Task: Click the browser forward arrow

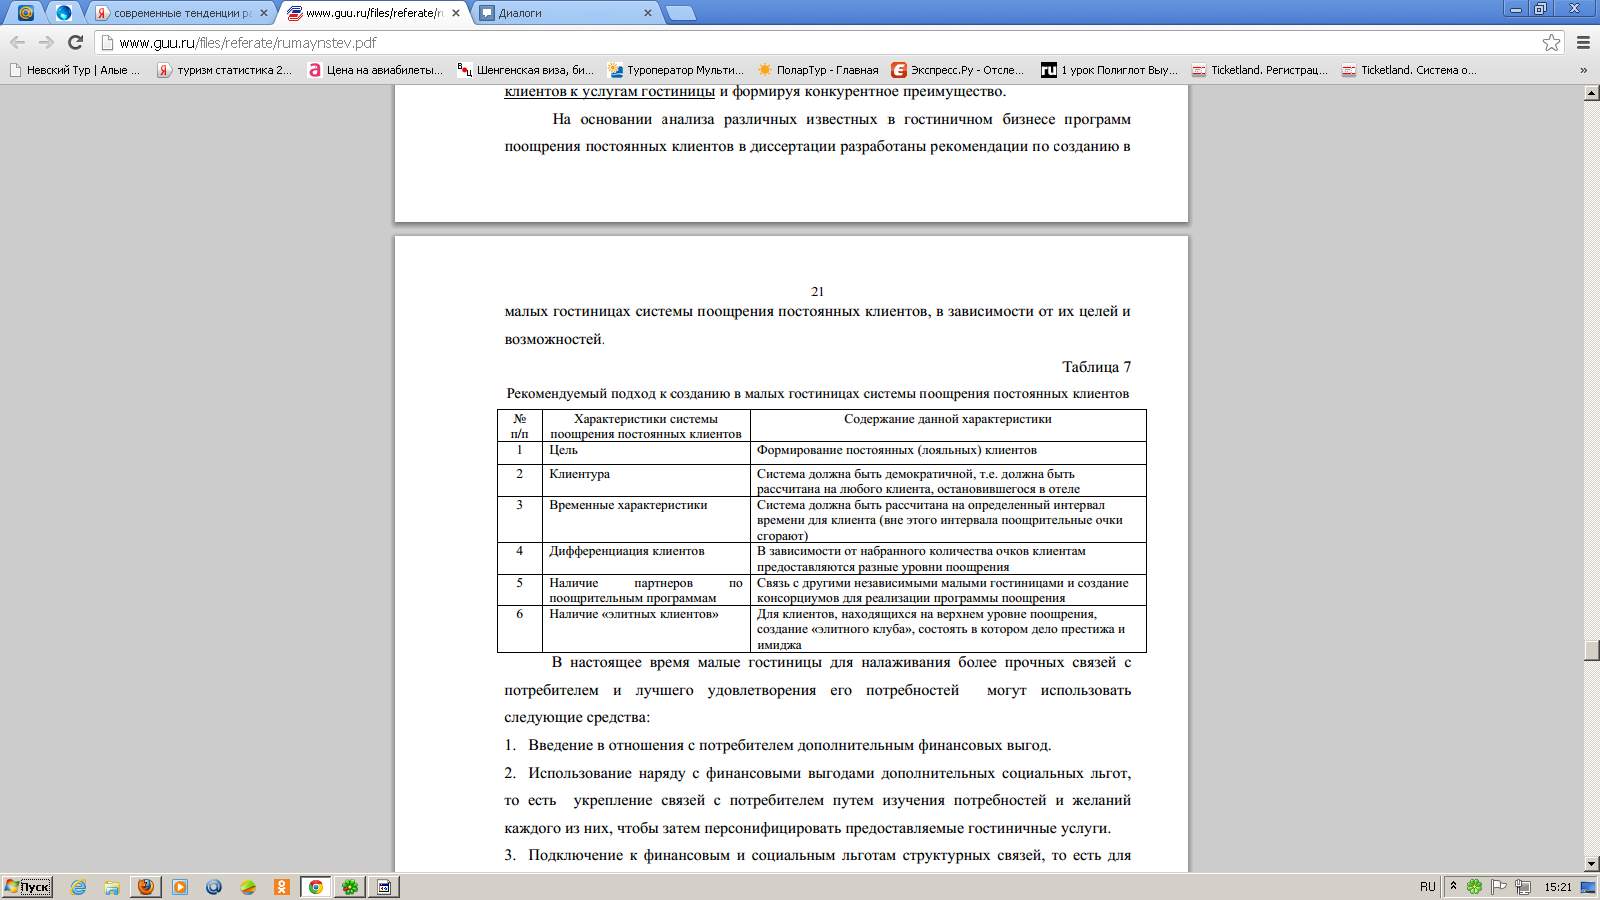Action: 46,42
